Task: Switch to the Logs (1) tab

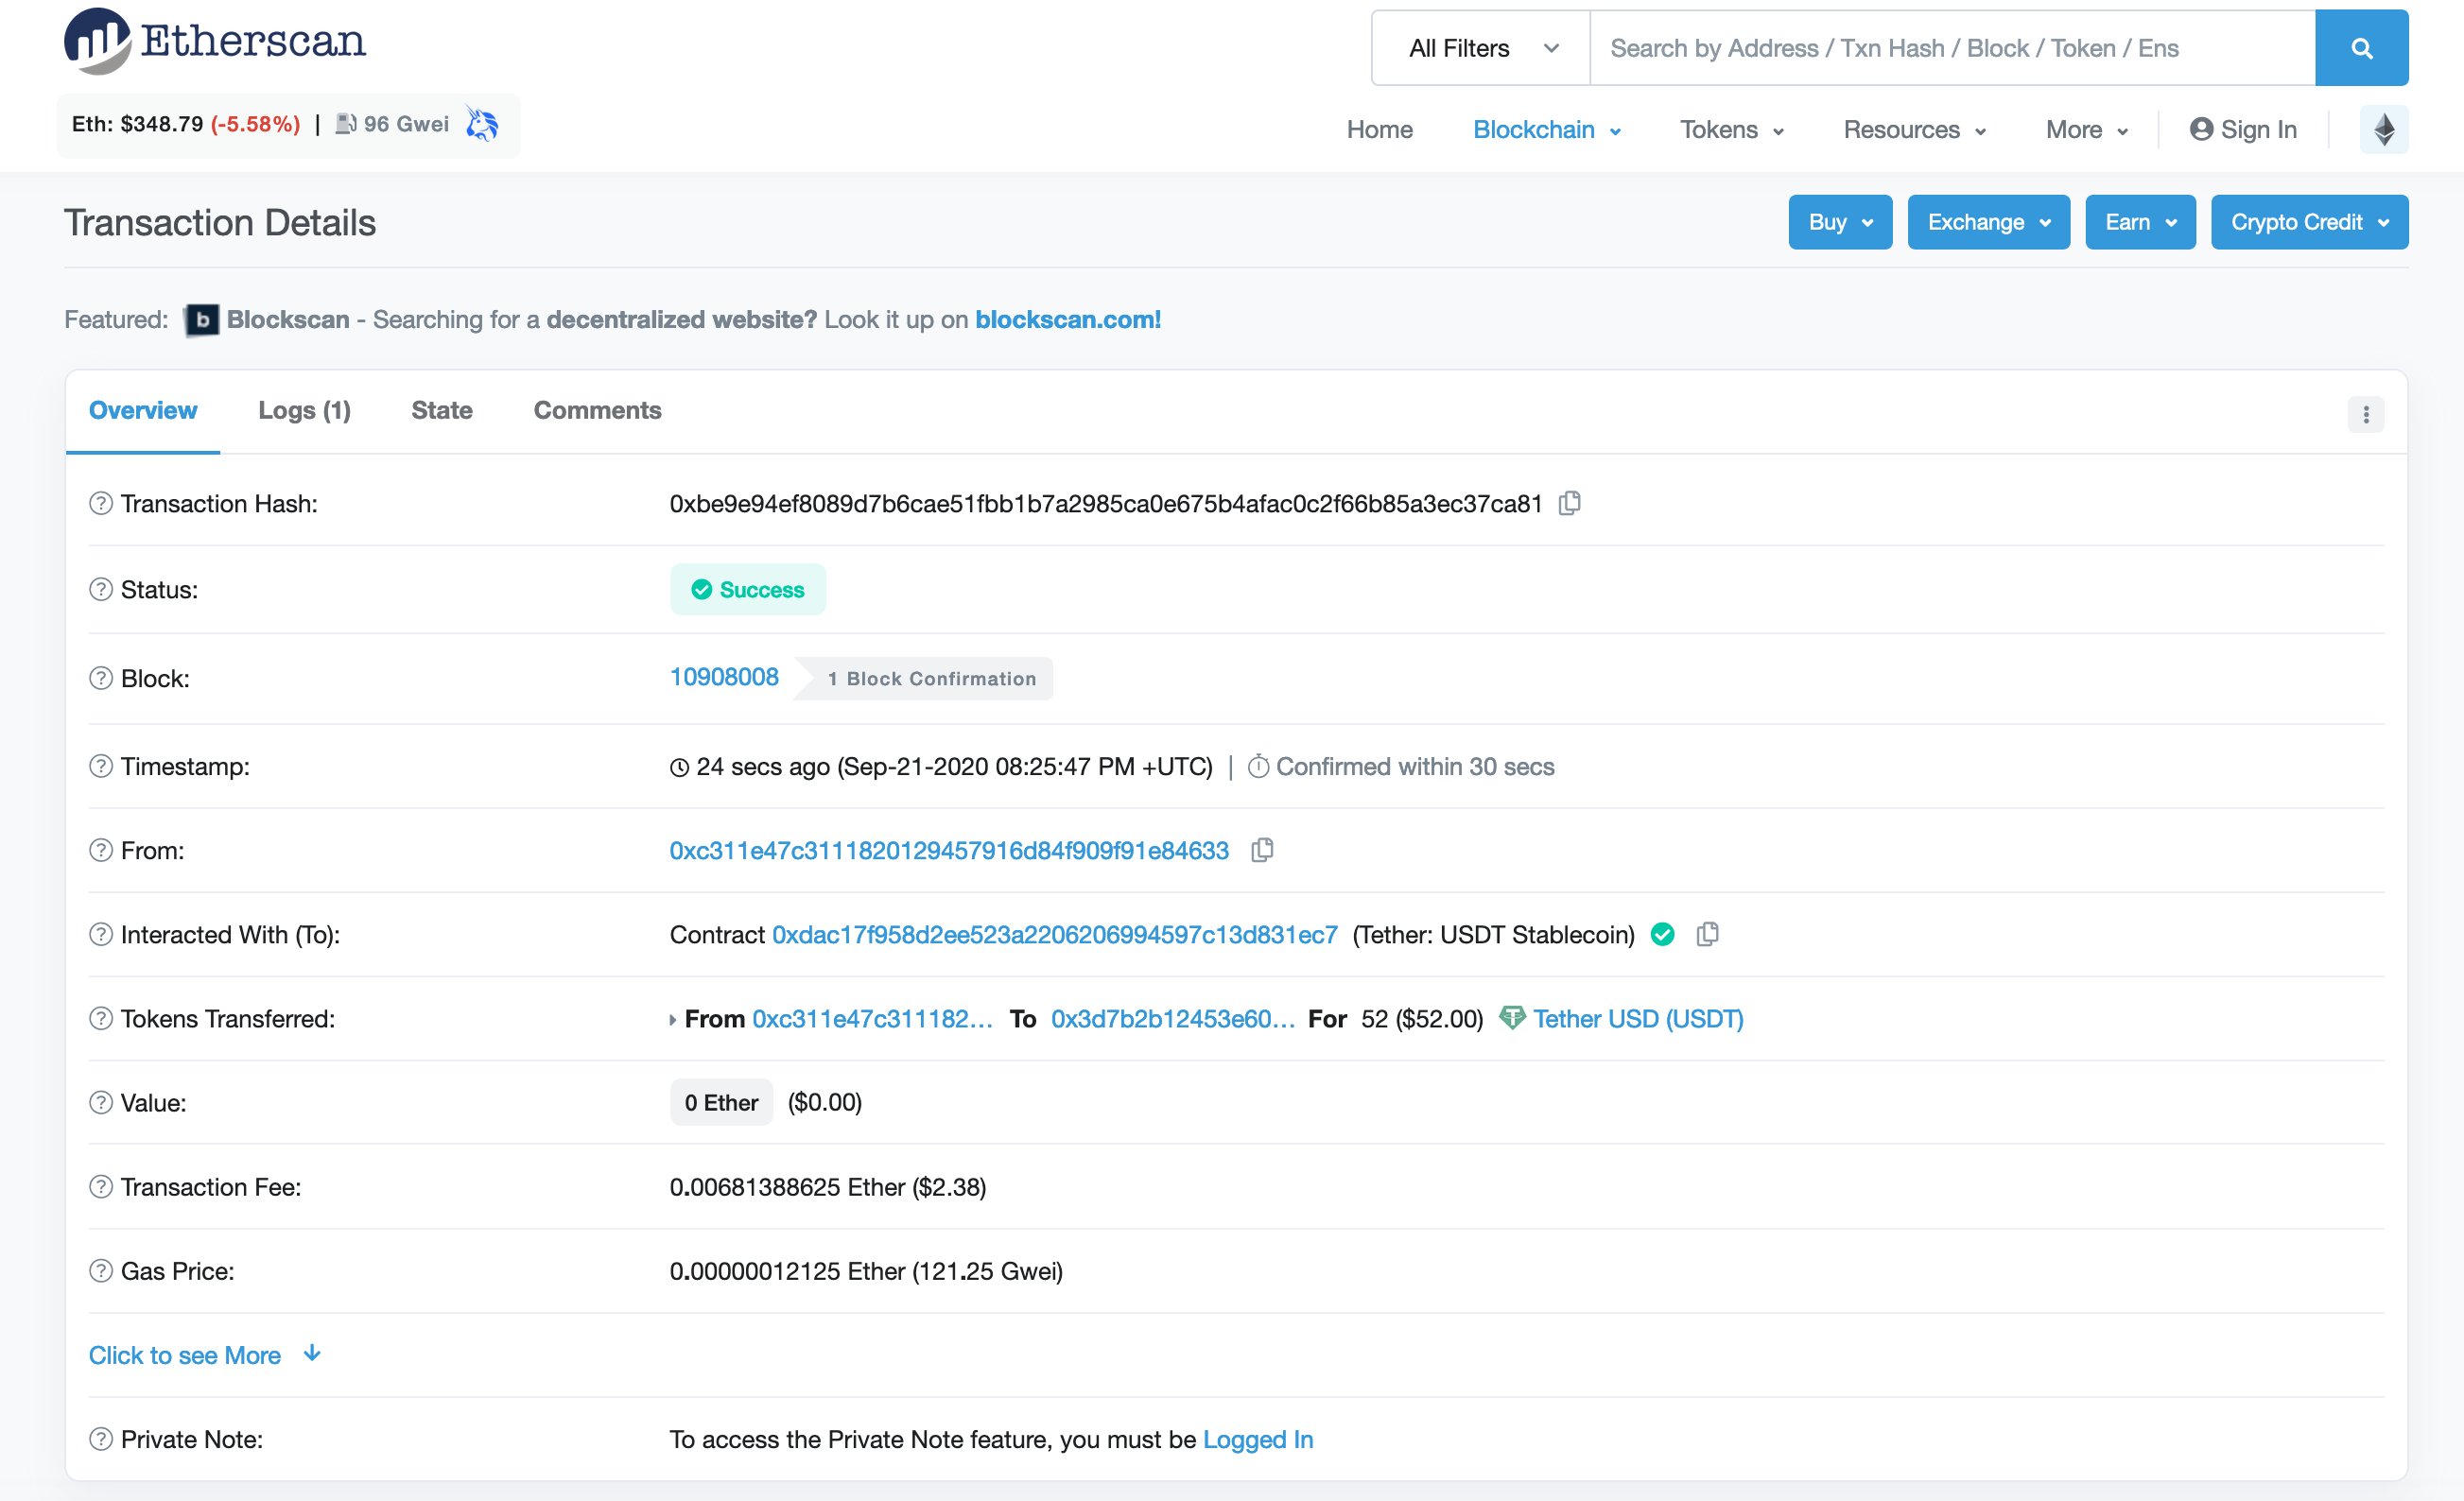Action: click(x=304, y=410)
